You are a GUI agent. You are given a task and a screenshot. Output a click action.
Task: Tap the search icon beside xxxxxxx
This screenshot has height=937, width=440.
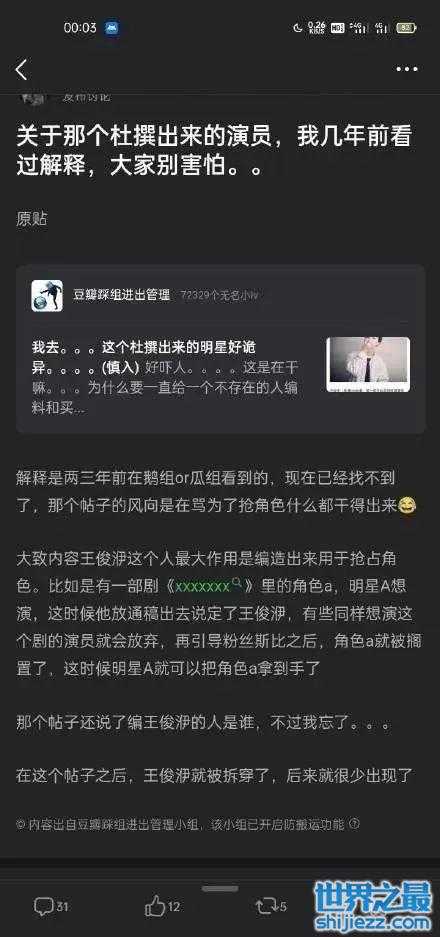pyautogui.click(x=236, y=583)
